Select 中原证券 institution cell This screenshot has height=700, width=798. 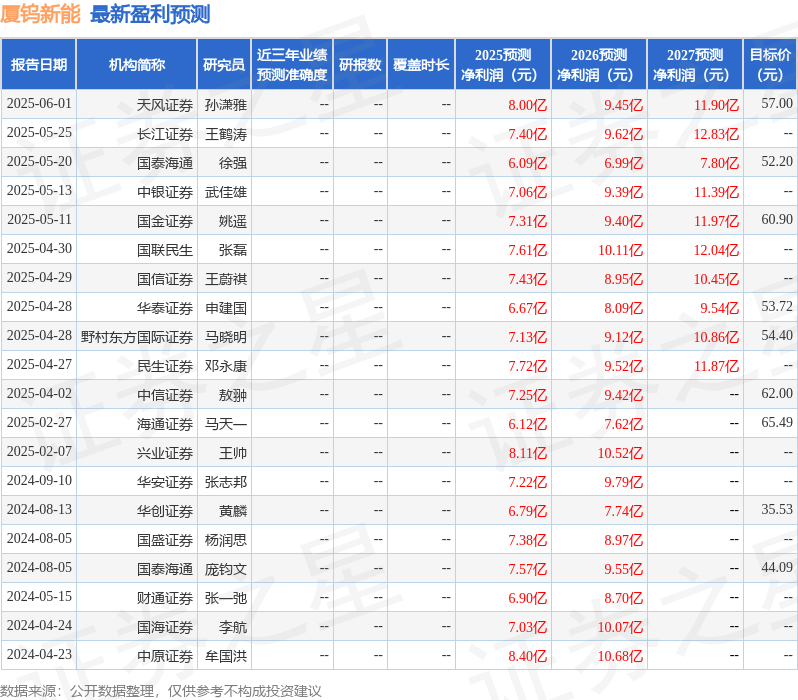165,656
